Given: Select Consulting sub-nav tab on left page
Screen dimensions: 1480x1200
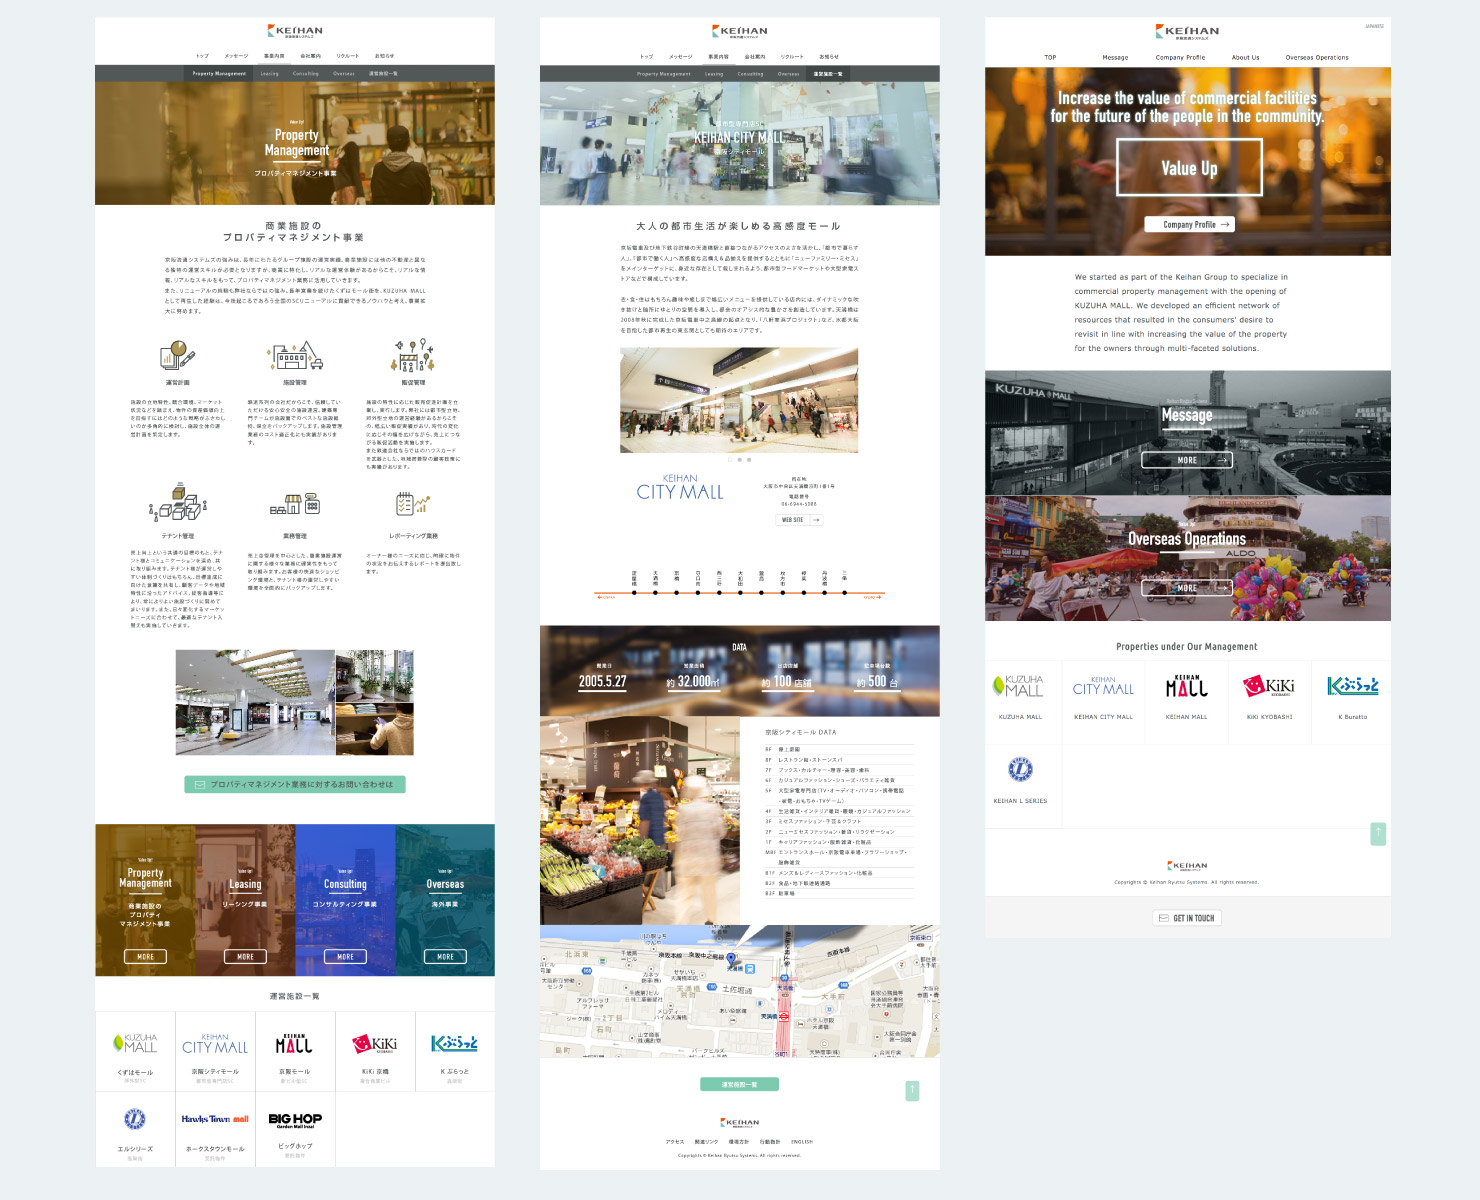Looking at the screenshot, I should pos(306,74).
